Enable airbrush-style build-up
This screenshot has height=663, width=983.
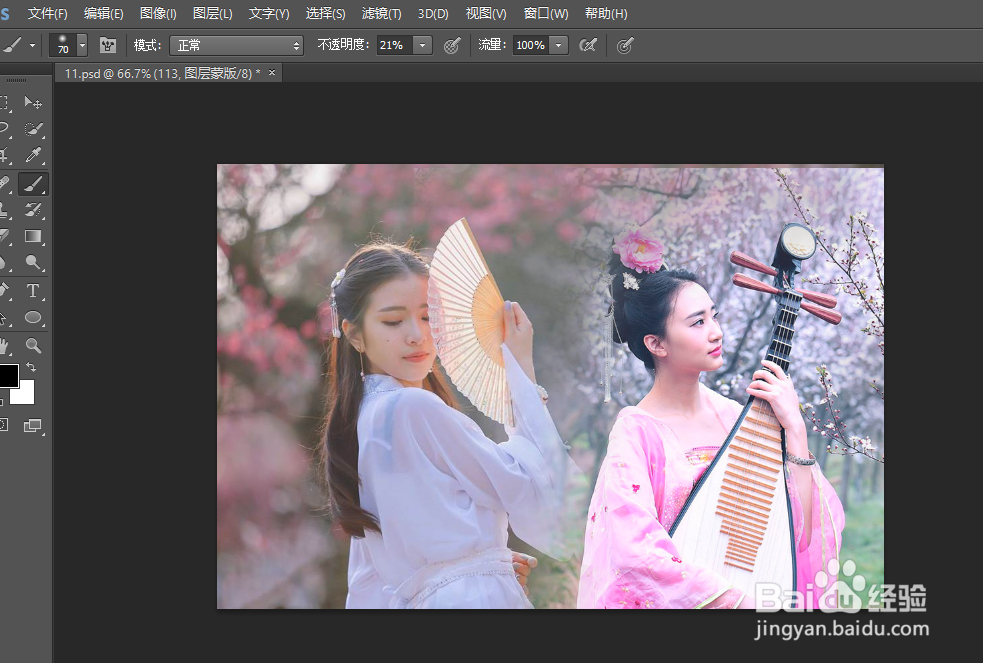(587, 45)
